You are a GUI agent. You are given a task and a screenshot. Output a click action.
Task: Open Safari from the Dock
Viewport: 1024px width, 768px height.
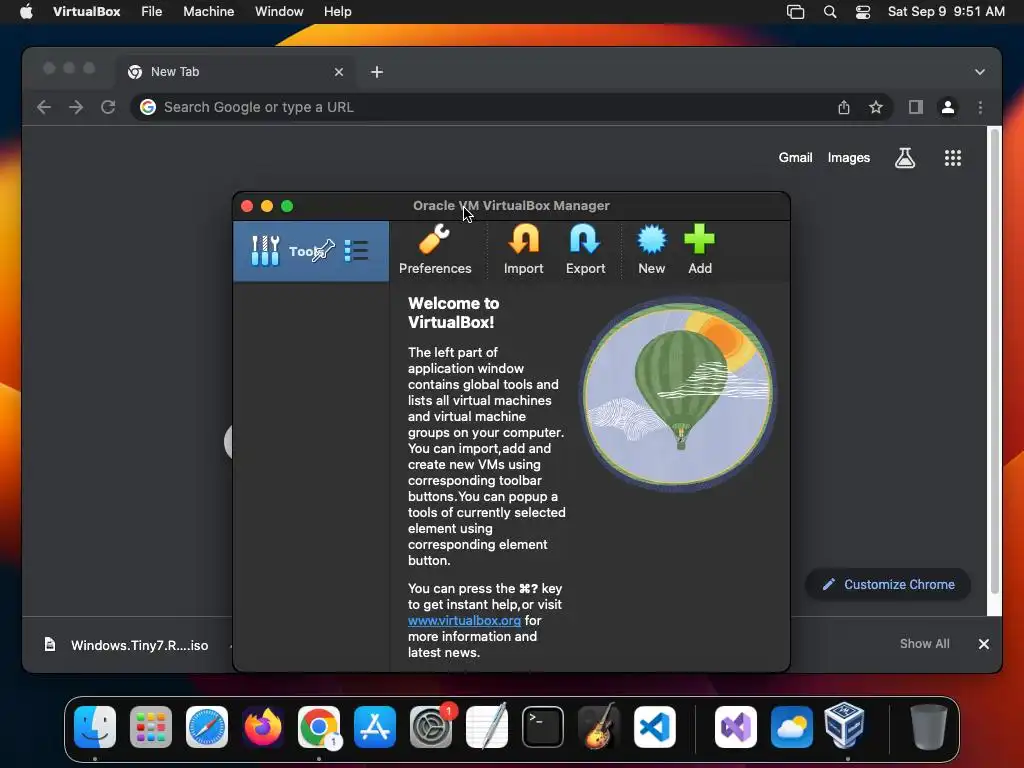click(x=207, y=726)
